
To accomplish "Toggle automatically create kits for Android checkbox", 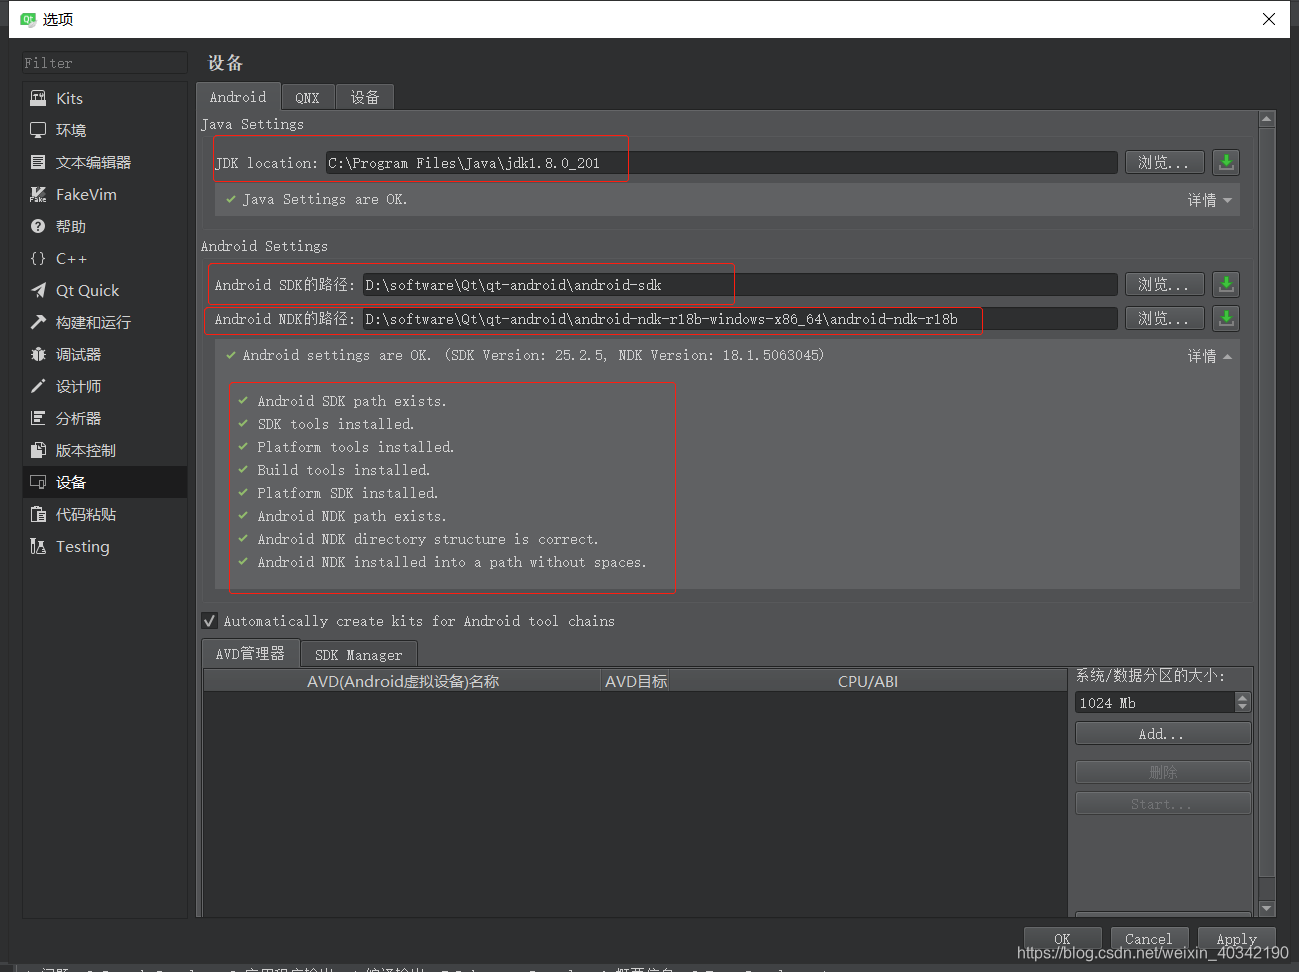I will (210, 620).
